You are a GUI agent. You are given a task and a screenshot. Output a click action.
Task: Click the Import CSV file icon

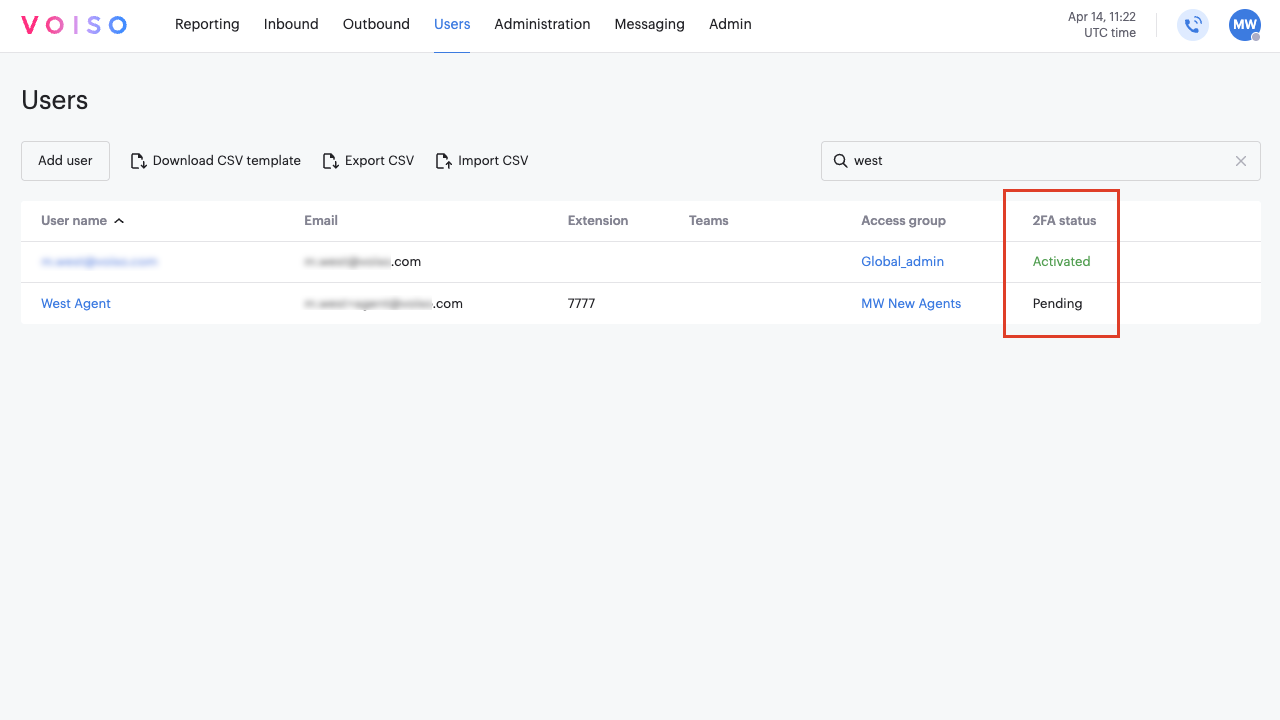point(444,161)
